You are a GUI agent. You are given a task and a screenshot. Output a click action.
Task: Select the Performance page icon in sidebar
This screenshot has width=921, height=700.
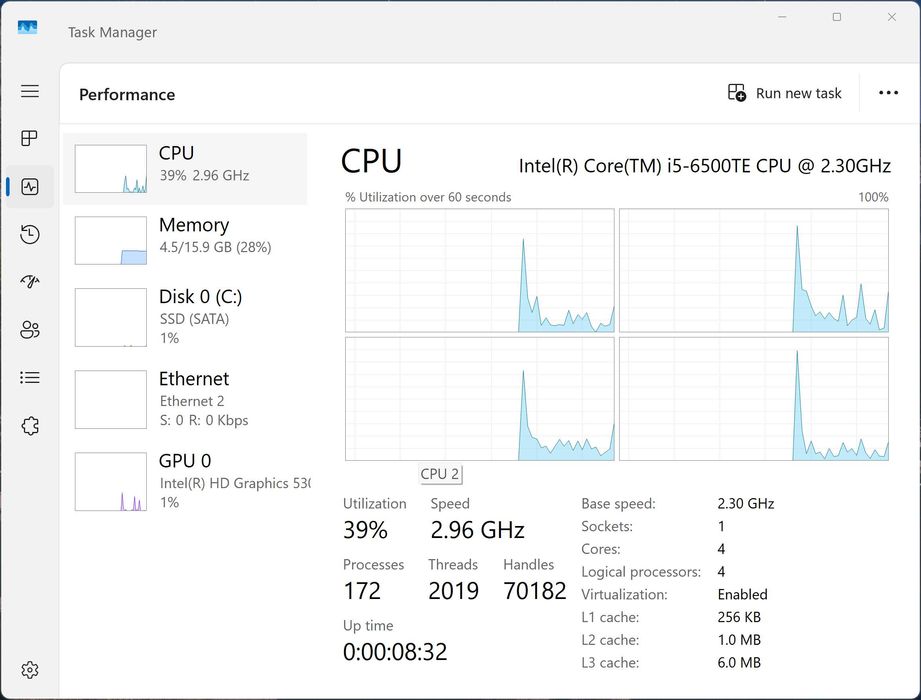pyautogui.click(x=30, y=187)
